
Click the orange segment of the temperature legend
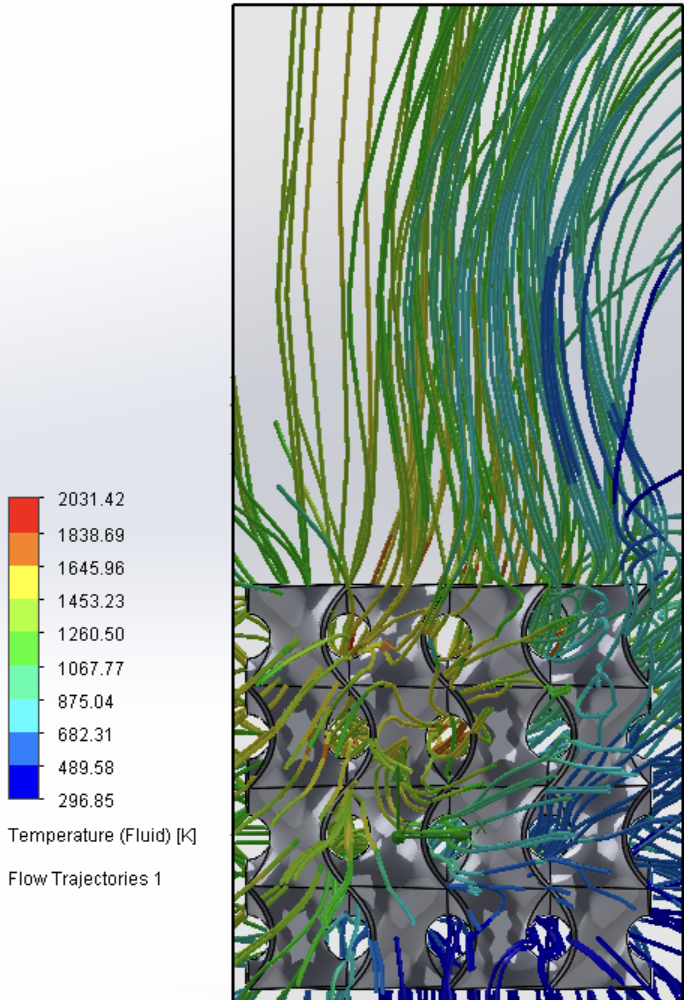24,549
